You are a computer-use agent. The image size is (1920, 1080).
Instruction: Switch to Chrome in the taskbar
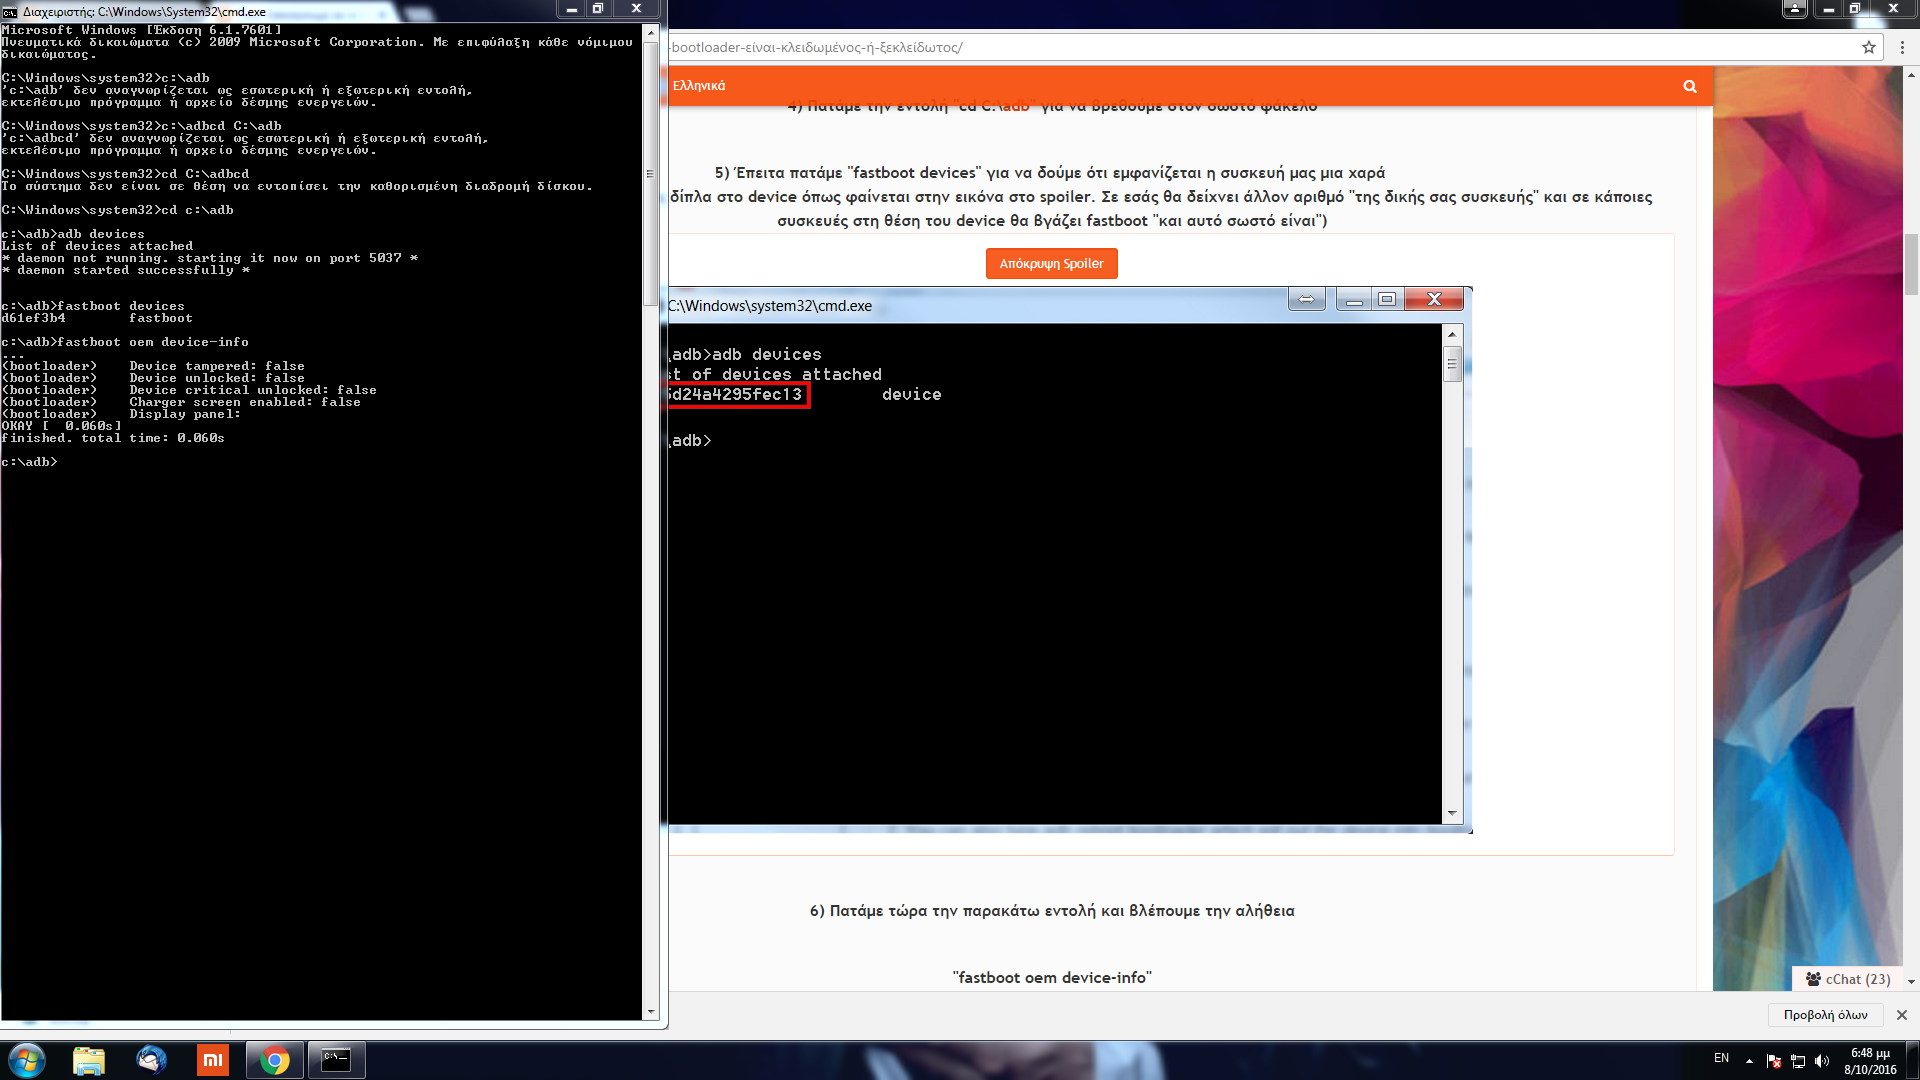(x=274, y=1060)
